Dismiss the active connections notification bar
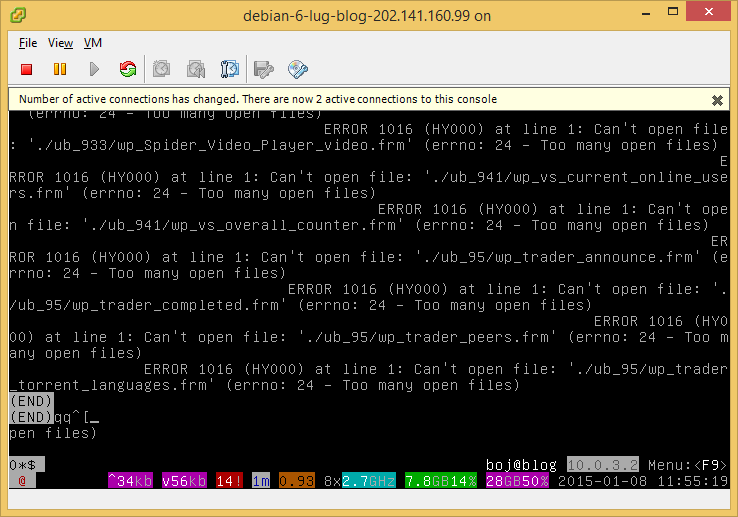Viewport: 738px width, 517px height. pos(717,100)
